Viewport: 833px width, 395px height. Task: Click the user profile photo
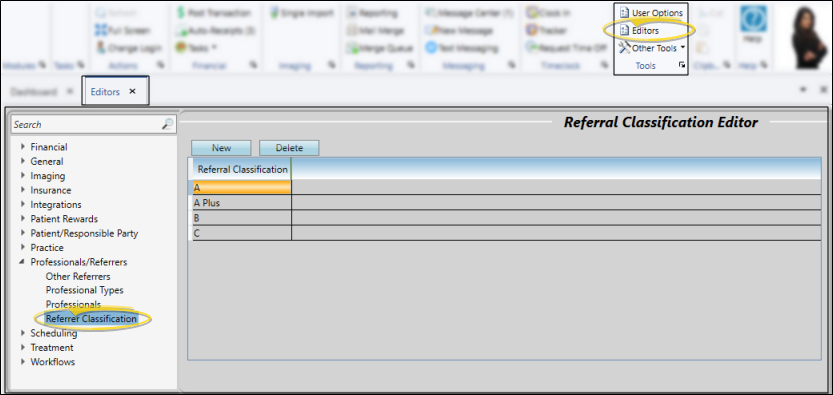pos(805,36)
